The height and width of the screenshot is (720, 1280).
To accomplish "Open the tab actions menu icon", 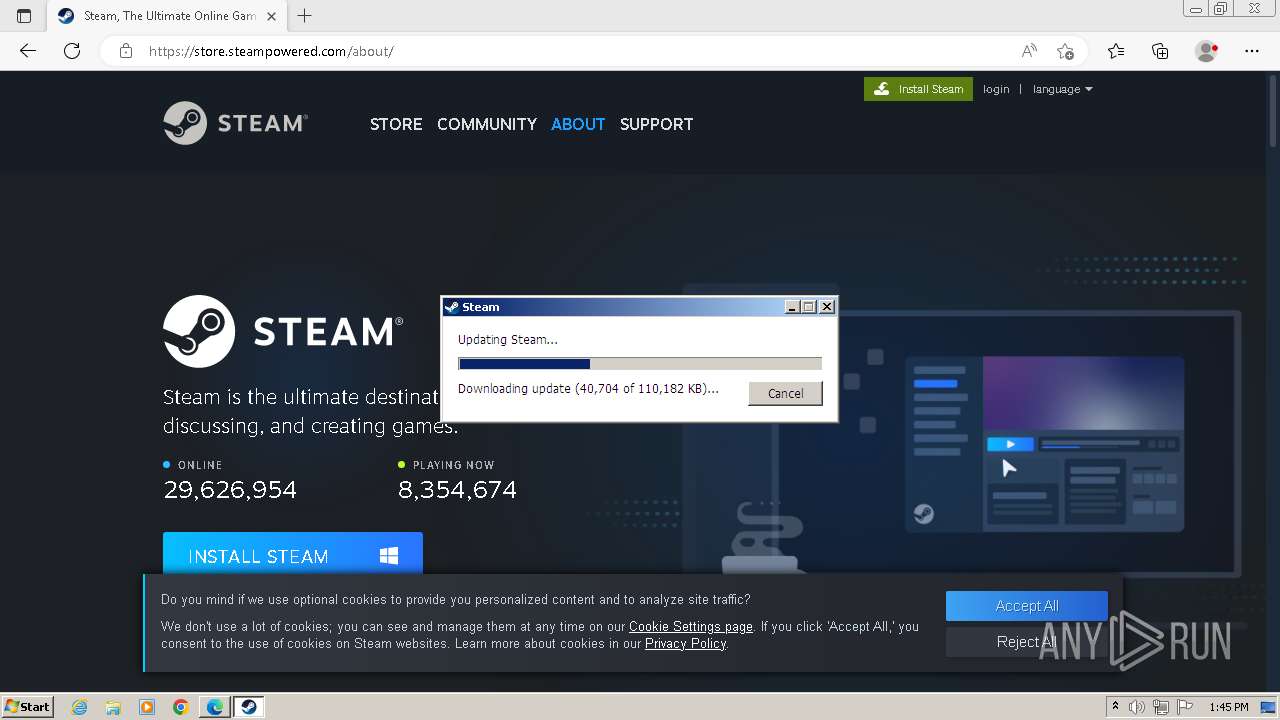I will coord(24,16).
